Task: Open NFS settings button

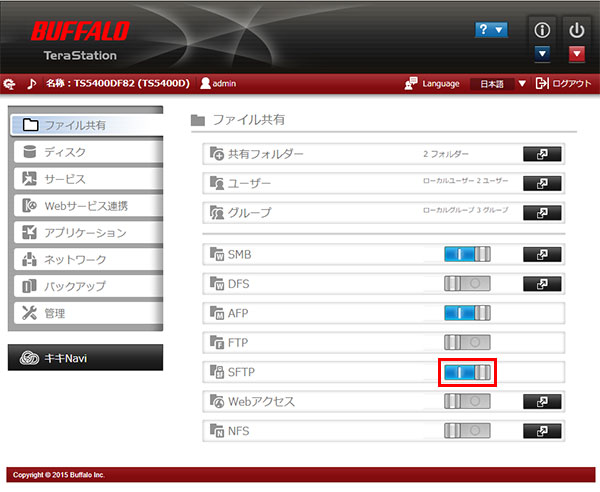Action: tap(542, 431)
